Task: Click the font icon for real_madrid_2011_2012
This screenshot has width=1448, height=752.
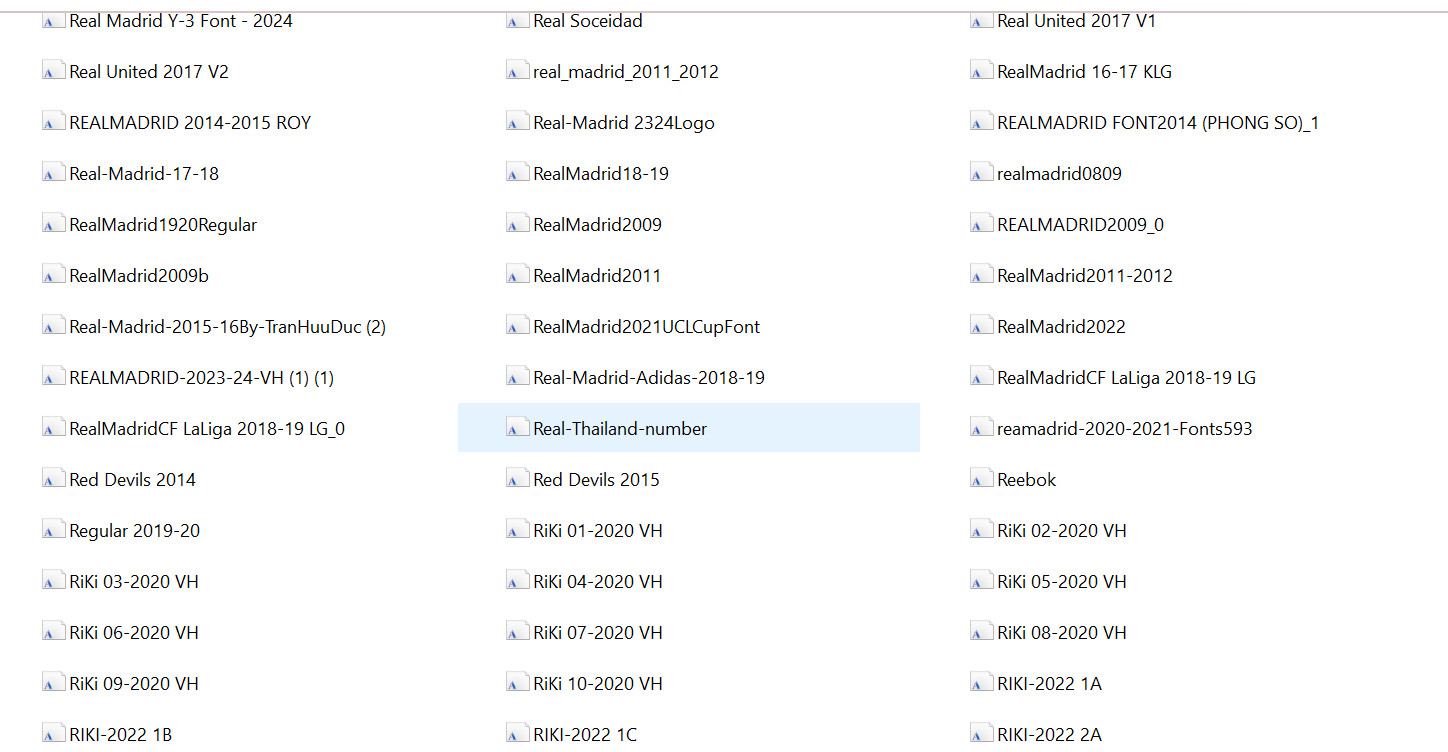Action: [517, 72]
